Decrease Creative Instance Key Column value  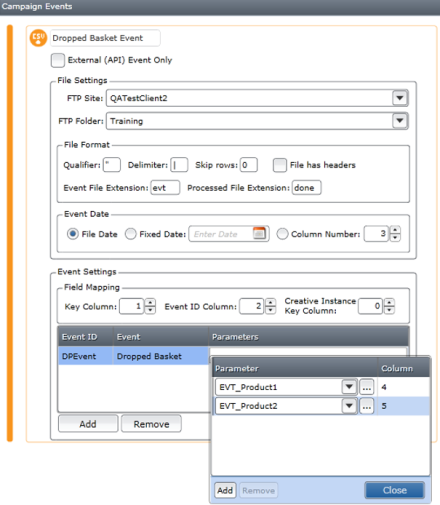[389, 310]
